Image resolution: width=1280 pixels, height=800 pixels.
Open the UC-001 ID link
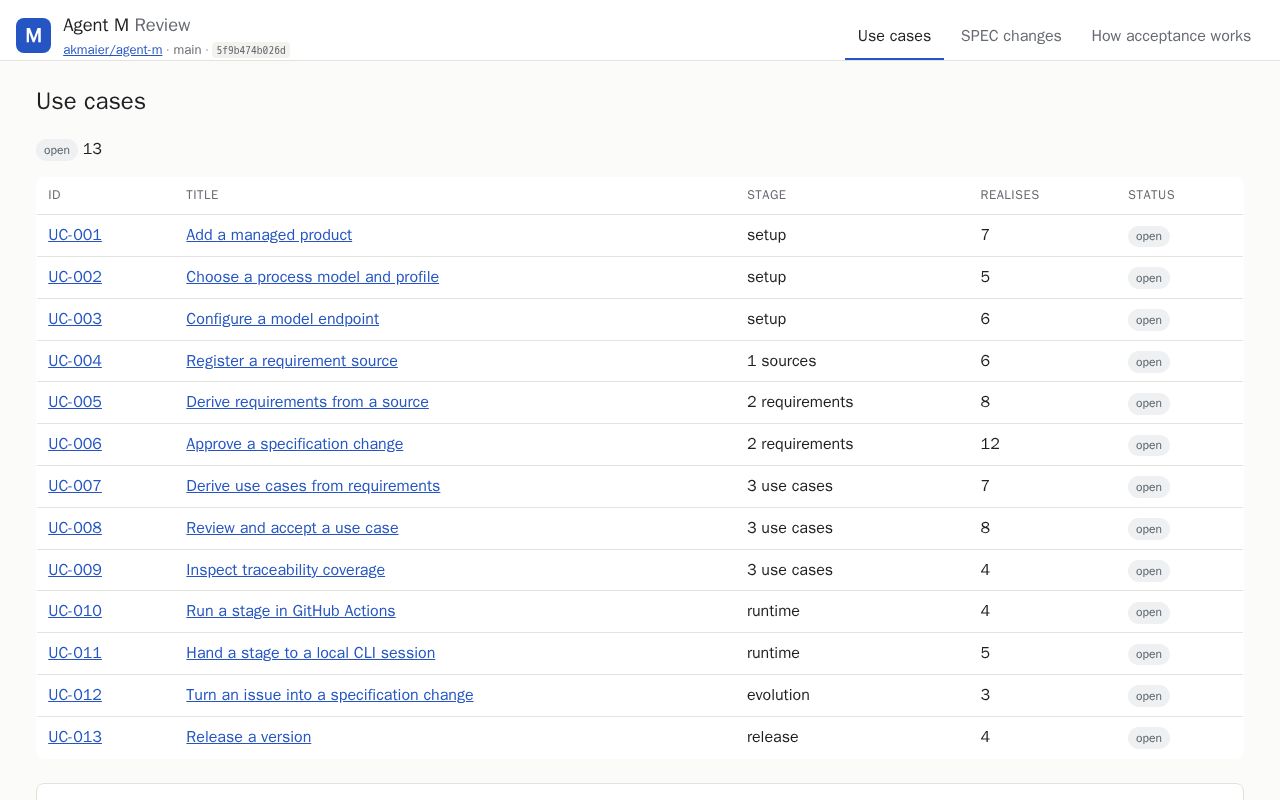pyautogui.click(x=75, y=235)
